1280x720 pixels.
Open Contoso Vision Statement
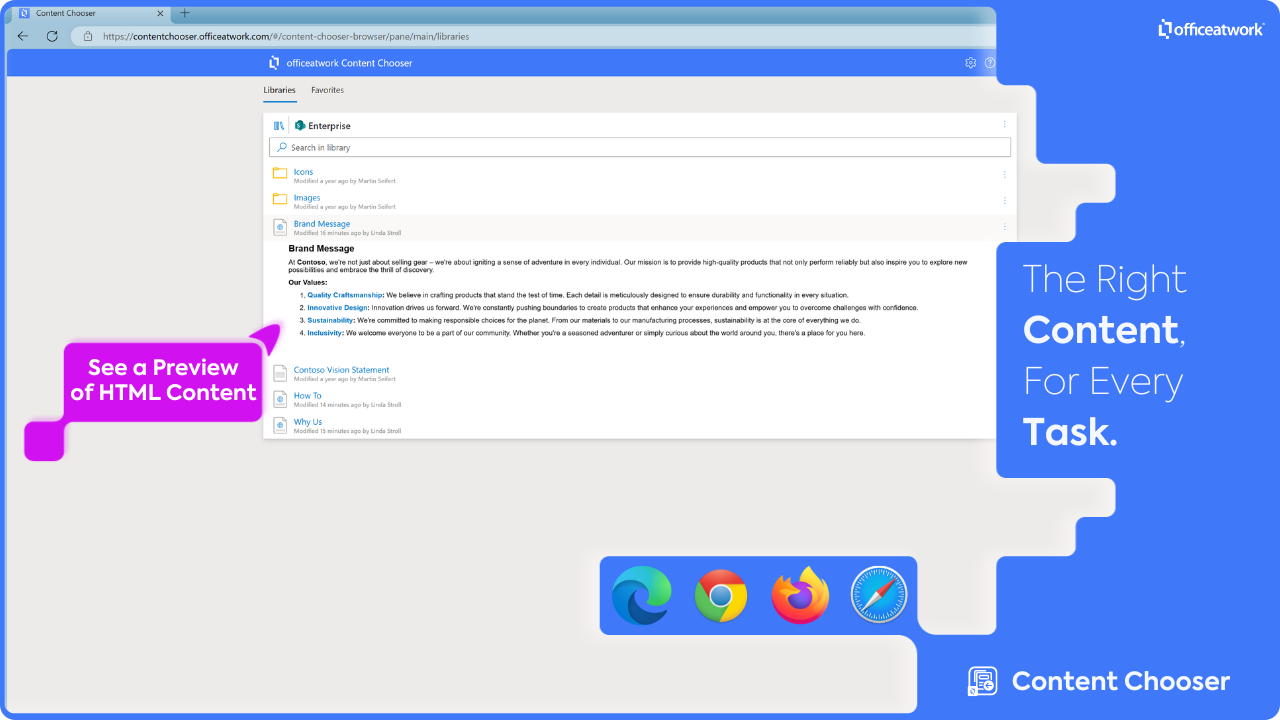pyautogui.click(x=341, y=370)
